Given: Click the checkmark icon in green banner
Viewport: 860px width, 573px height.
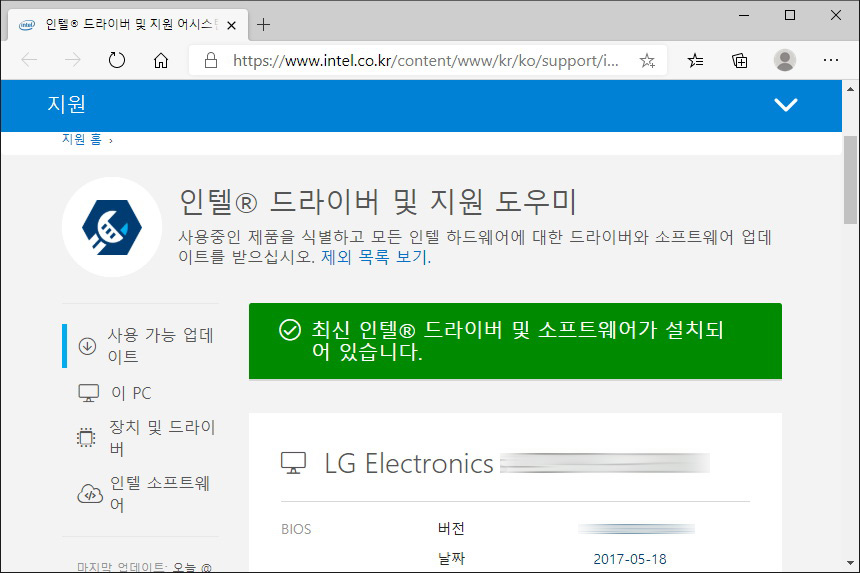Looking at the screenshot, I should 290,330.
